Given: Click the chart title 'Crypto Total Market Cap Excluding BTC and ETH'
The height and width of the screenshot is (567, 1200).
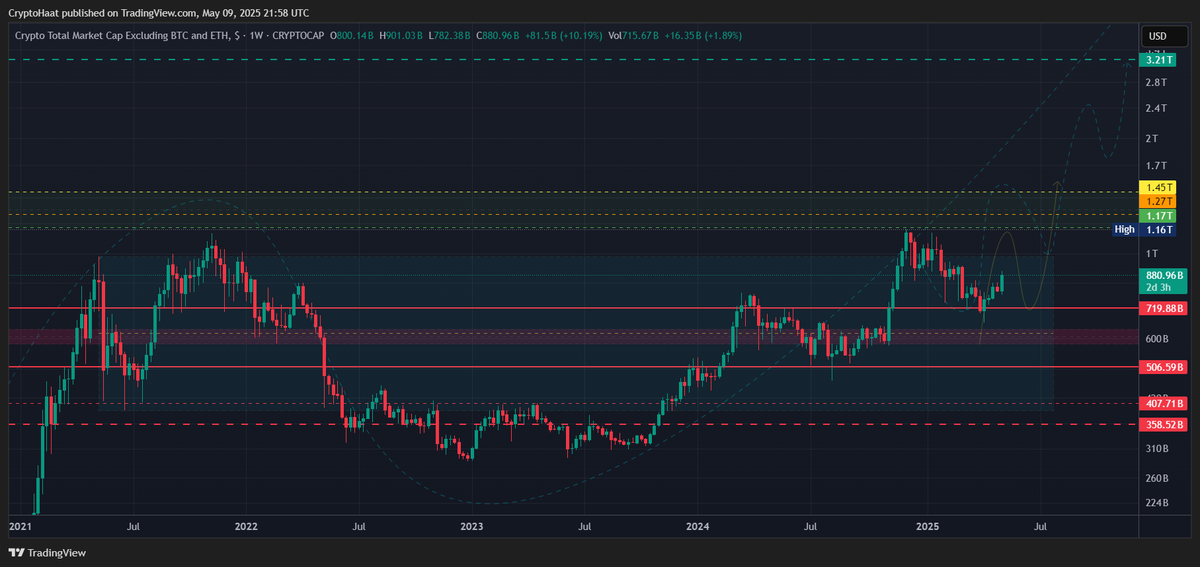Looking at the screenshot, I should (x=120, y=36).
